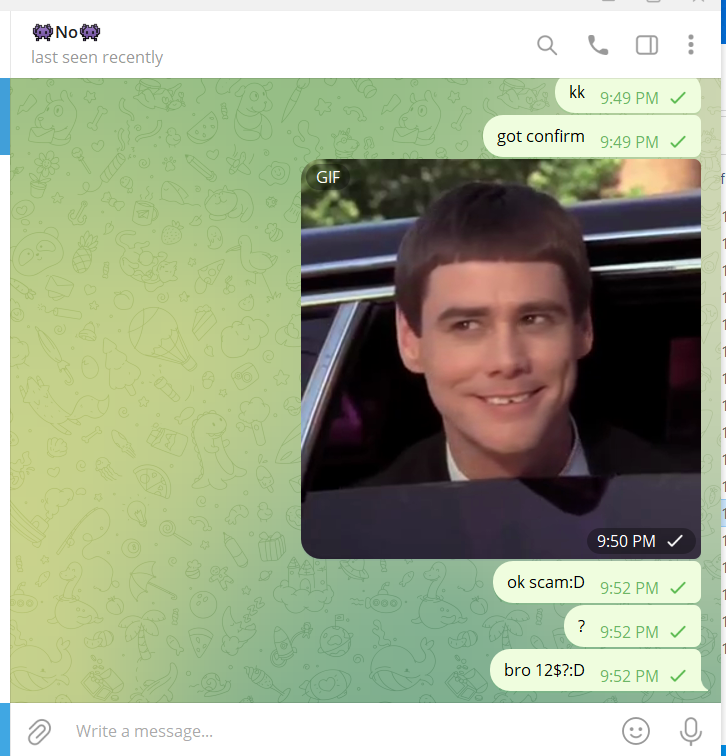Open the emoji picker
This screenshot has height=756, width=726.
coord(636,731)
